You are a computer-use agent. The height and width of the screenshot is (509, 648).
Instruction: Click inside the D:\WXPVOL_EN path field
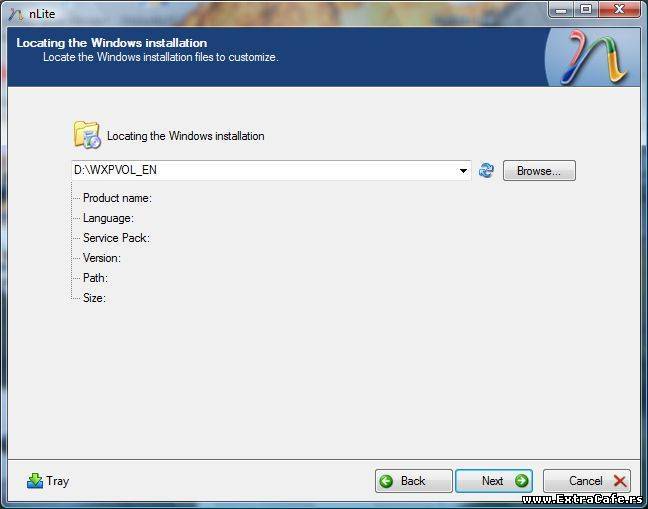coord(260,171)
